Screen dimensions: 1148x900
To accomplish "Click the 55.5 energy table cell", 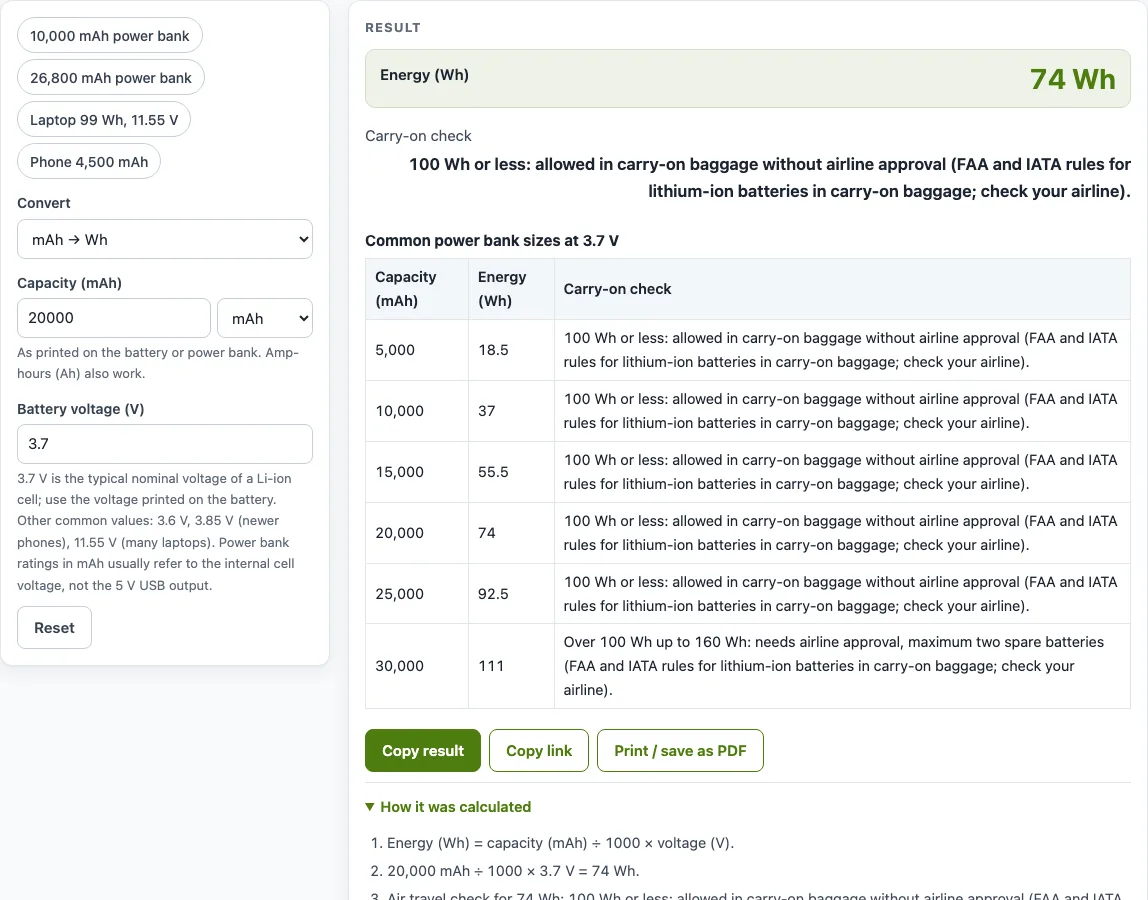I will click(511, 472).
